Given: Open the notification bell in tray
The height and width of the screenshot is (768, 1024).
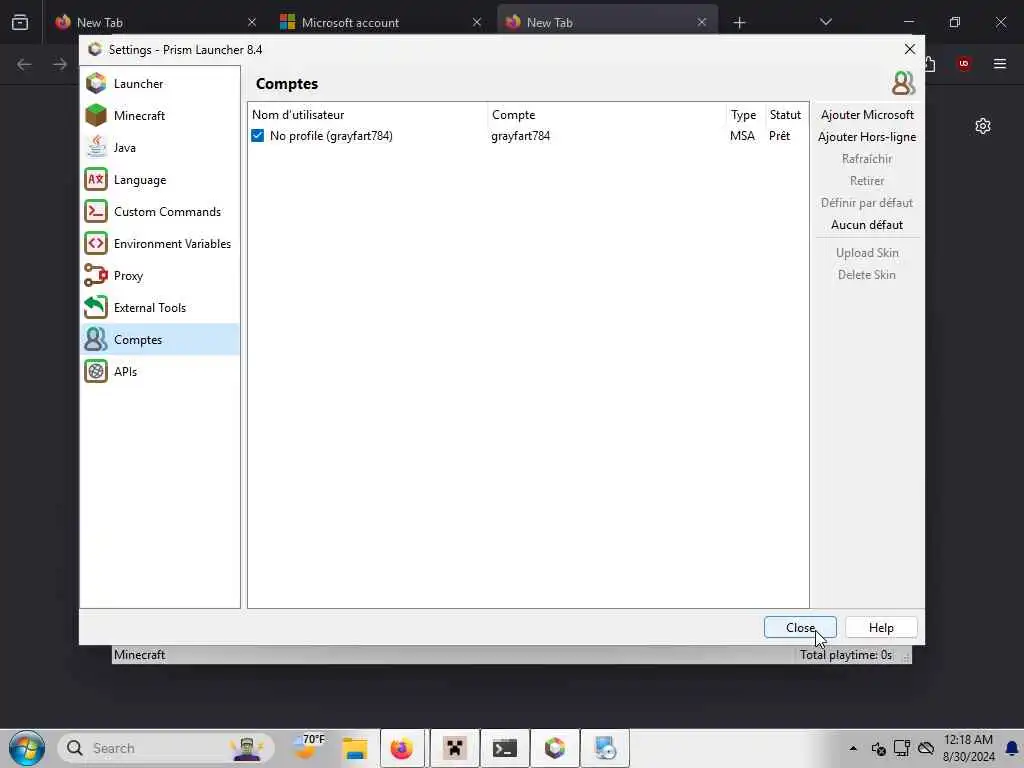Looking at the screenshot, I should tap(1012, 748).
